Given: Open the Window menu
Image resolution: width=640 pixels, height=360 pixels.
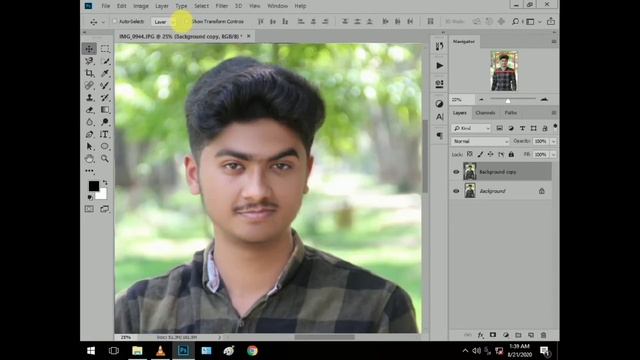Looking at the screenshot, I should [x=277, y=6].
